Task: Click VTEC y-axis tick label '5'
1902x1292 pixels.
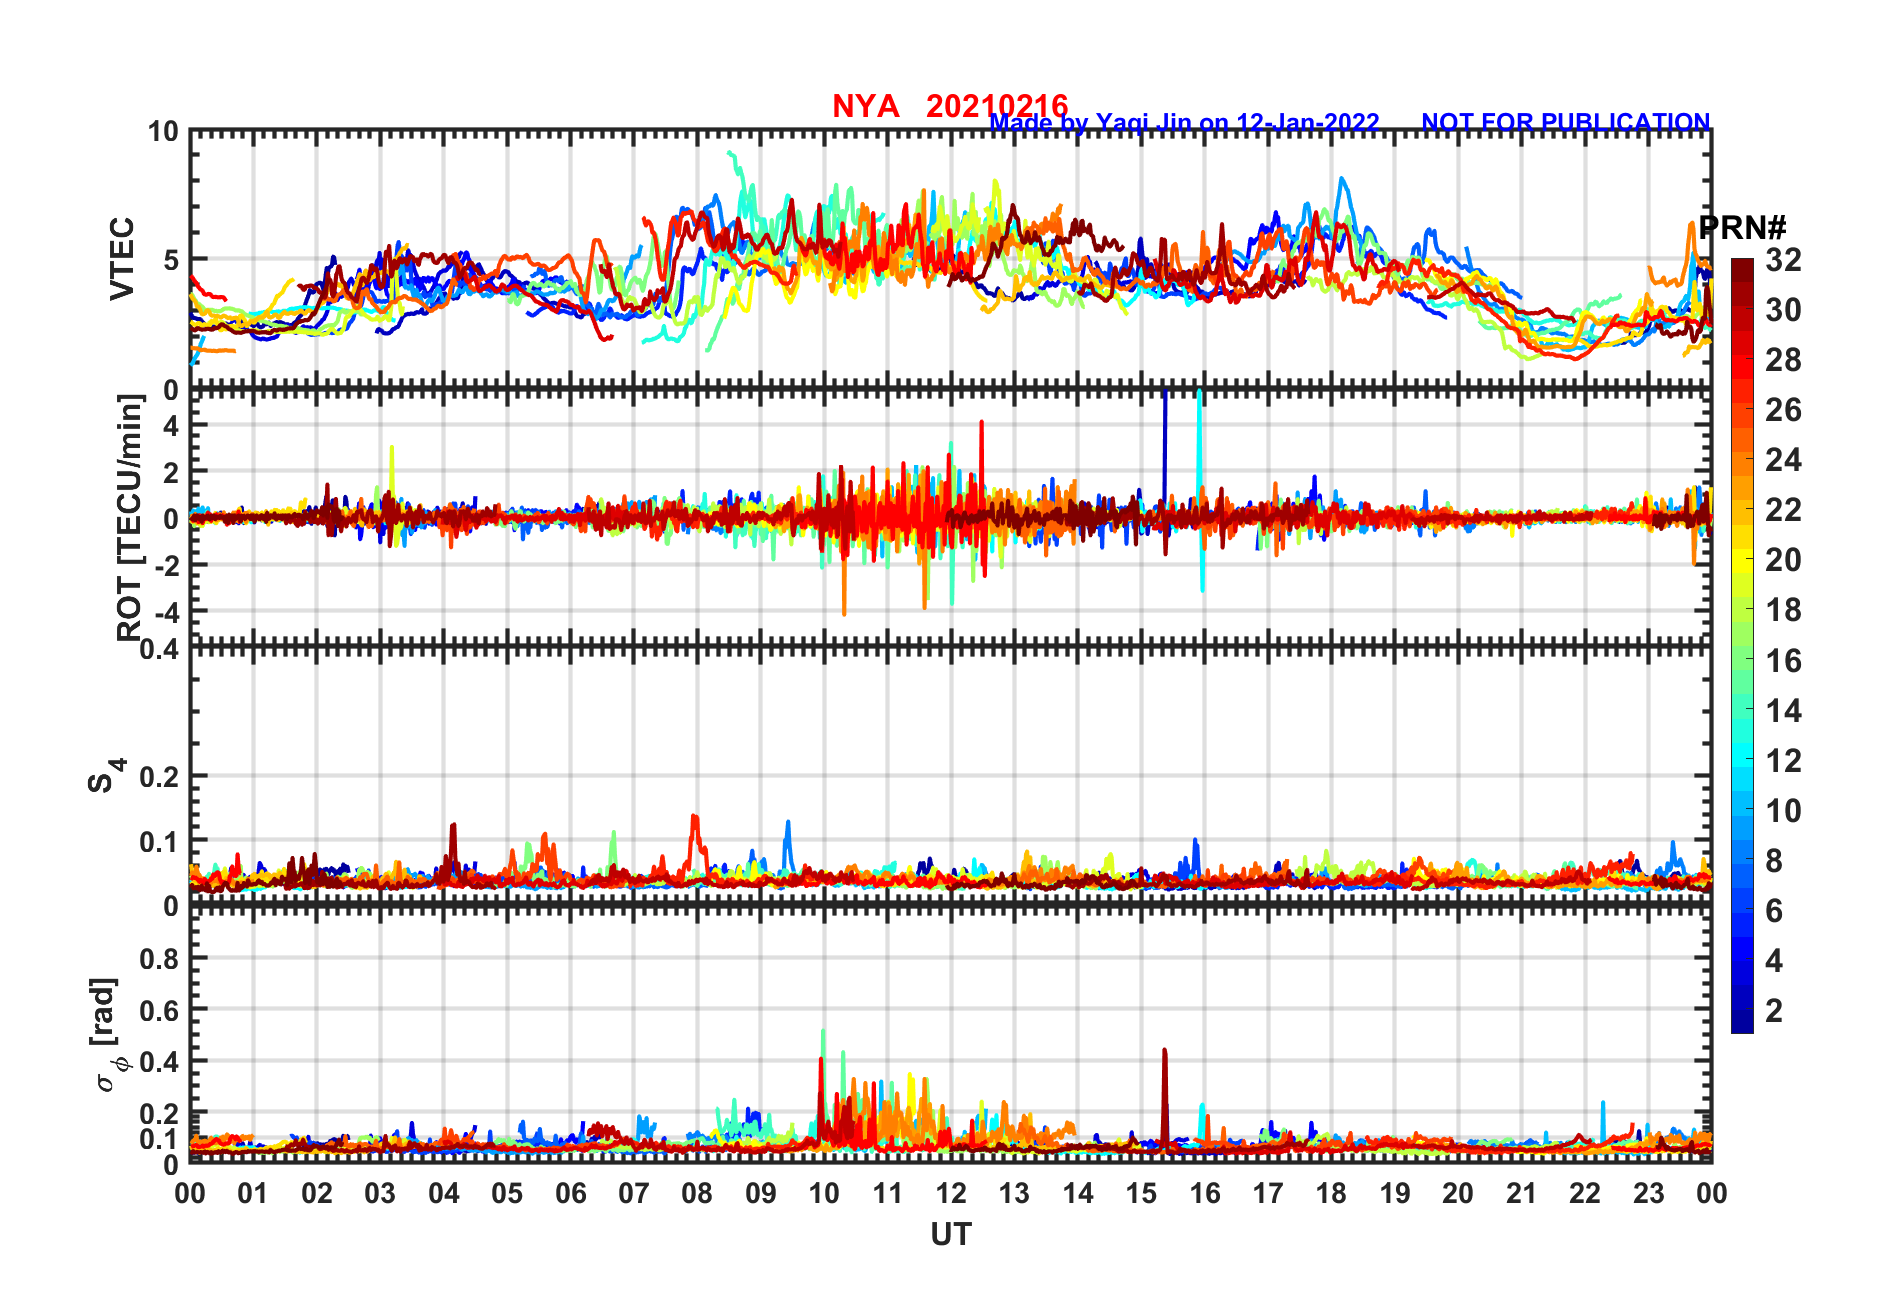Action: point(171,260)
